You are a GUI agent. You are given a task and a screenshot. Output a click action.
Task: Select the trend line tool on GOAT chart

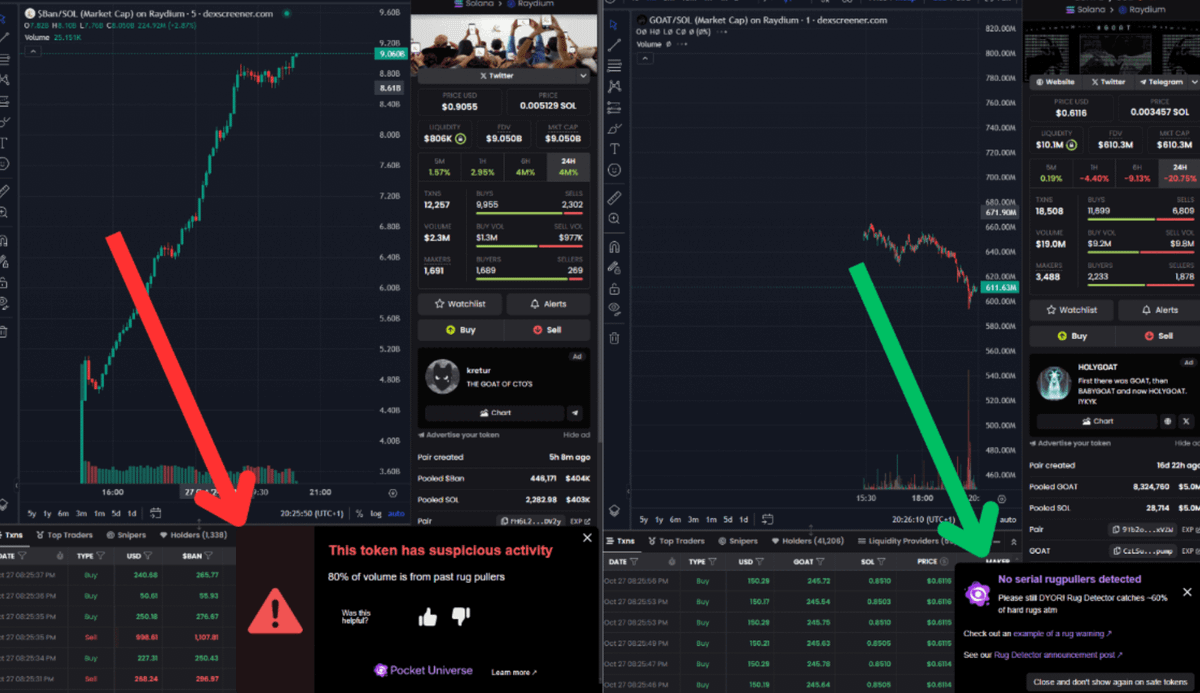(614, 44)
